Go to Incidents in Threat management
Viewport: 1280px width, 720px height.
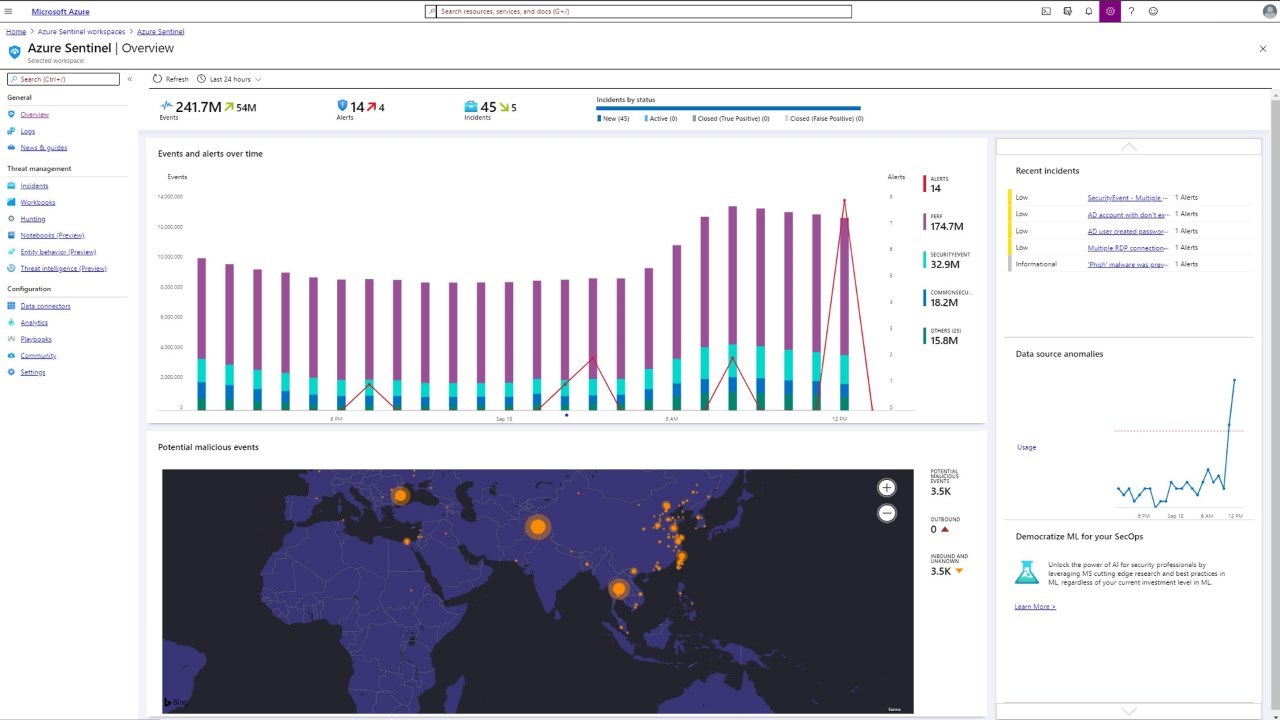tap(34, 186)
